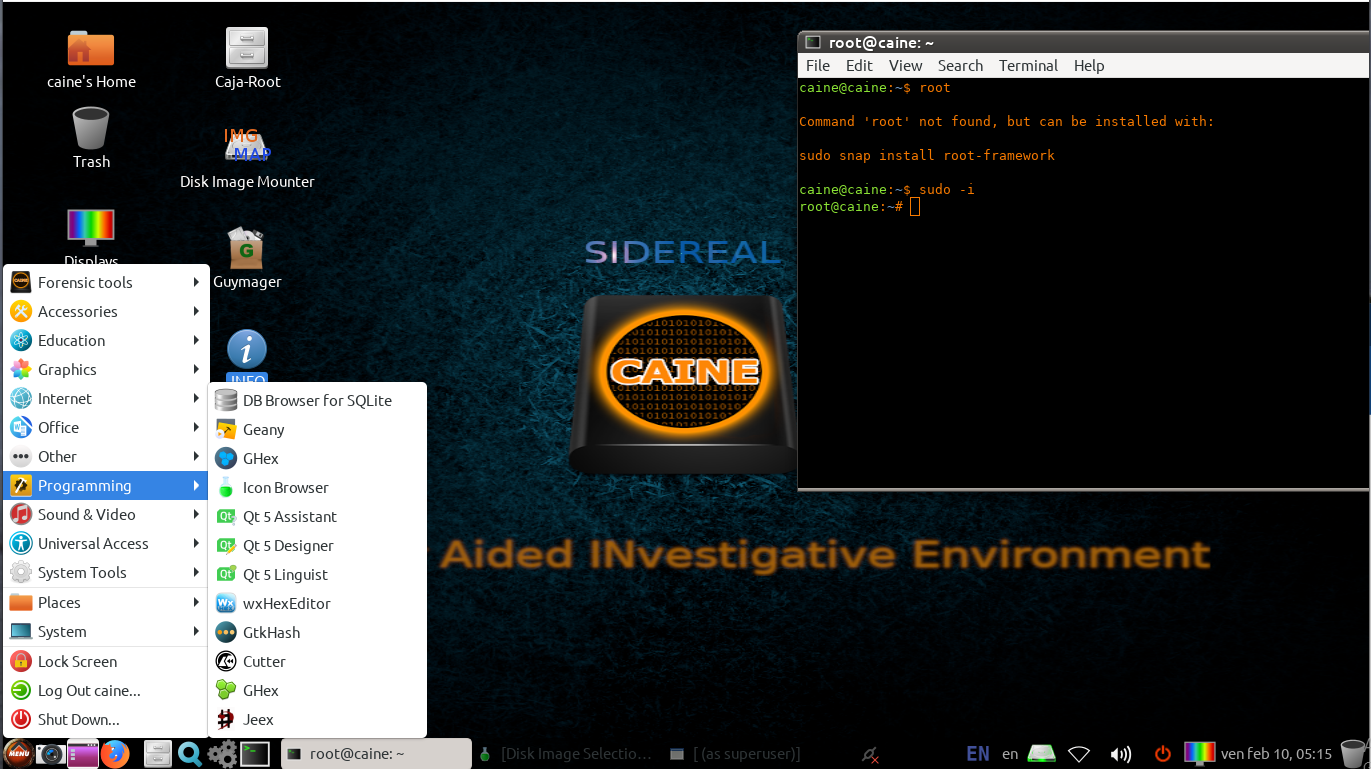Choose wxHexEditor from the Programming submenu
This screenshot has height=769, width=1371.
[286, 604]
